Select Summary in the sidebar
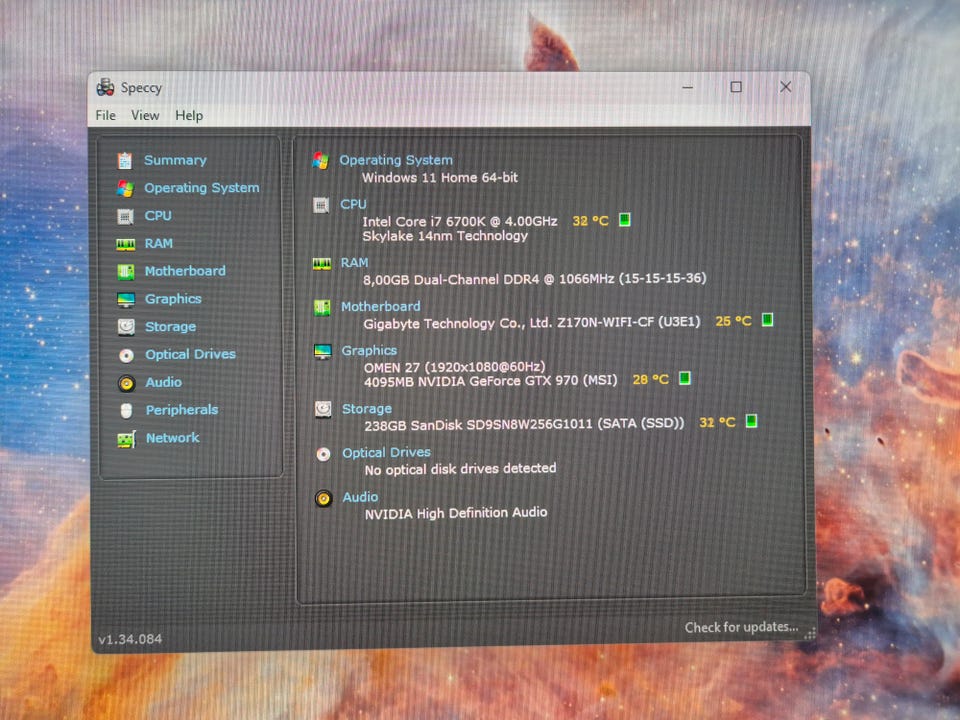This screenshot has width=960, height=720. [x=175, y=160]
